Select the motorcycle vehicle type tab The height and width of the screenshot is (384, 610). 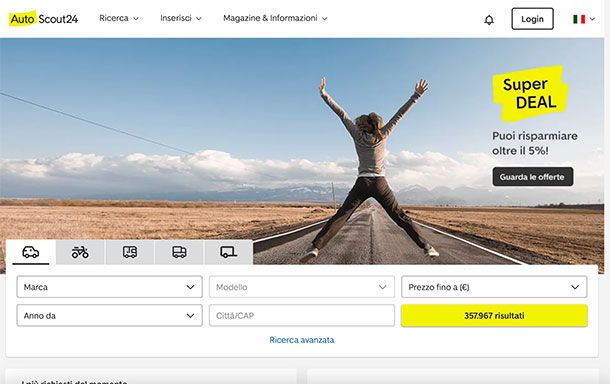pos(80,252)
